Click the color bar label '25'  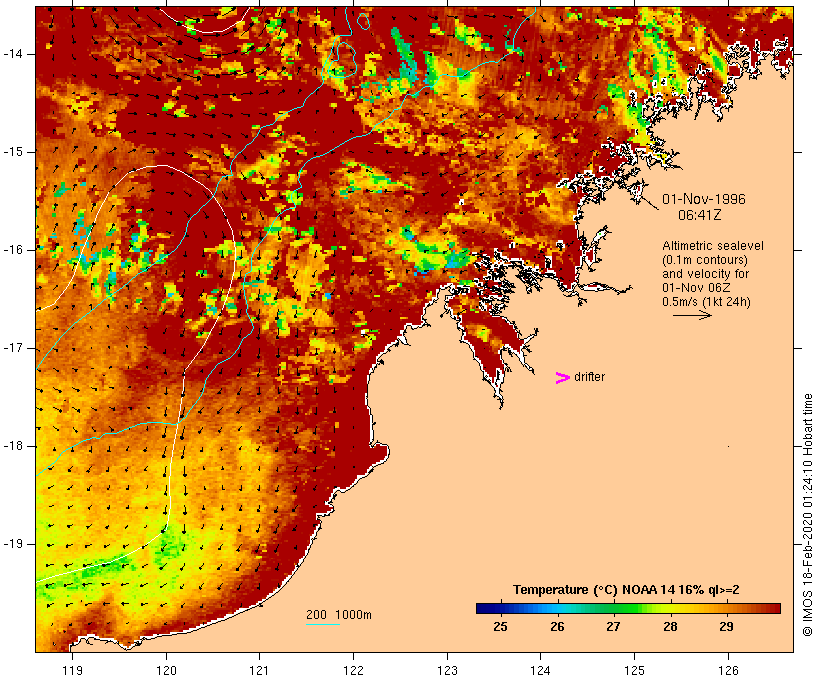500,627
